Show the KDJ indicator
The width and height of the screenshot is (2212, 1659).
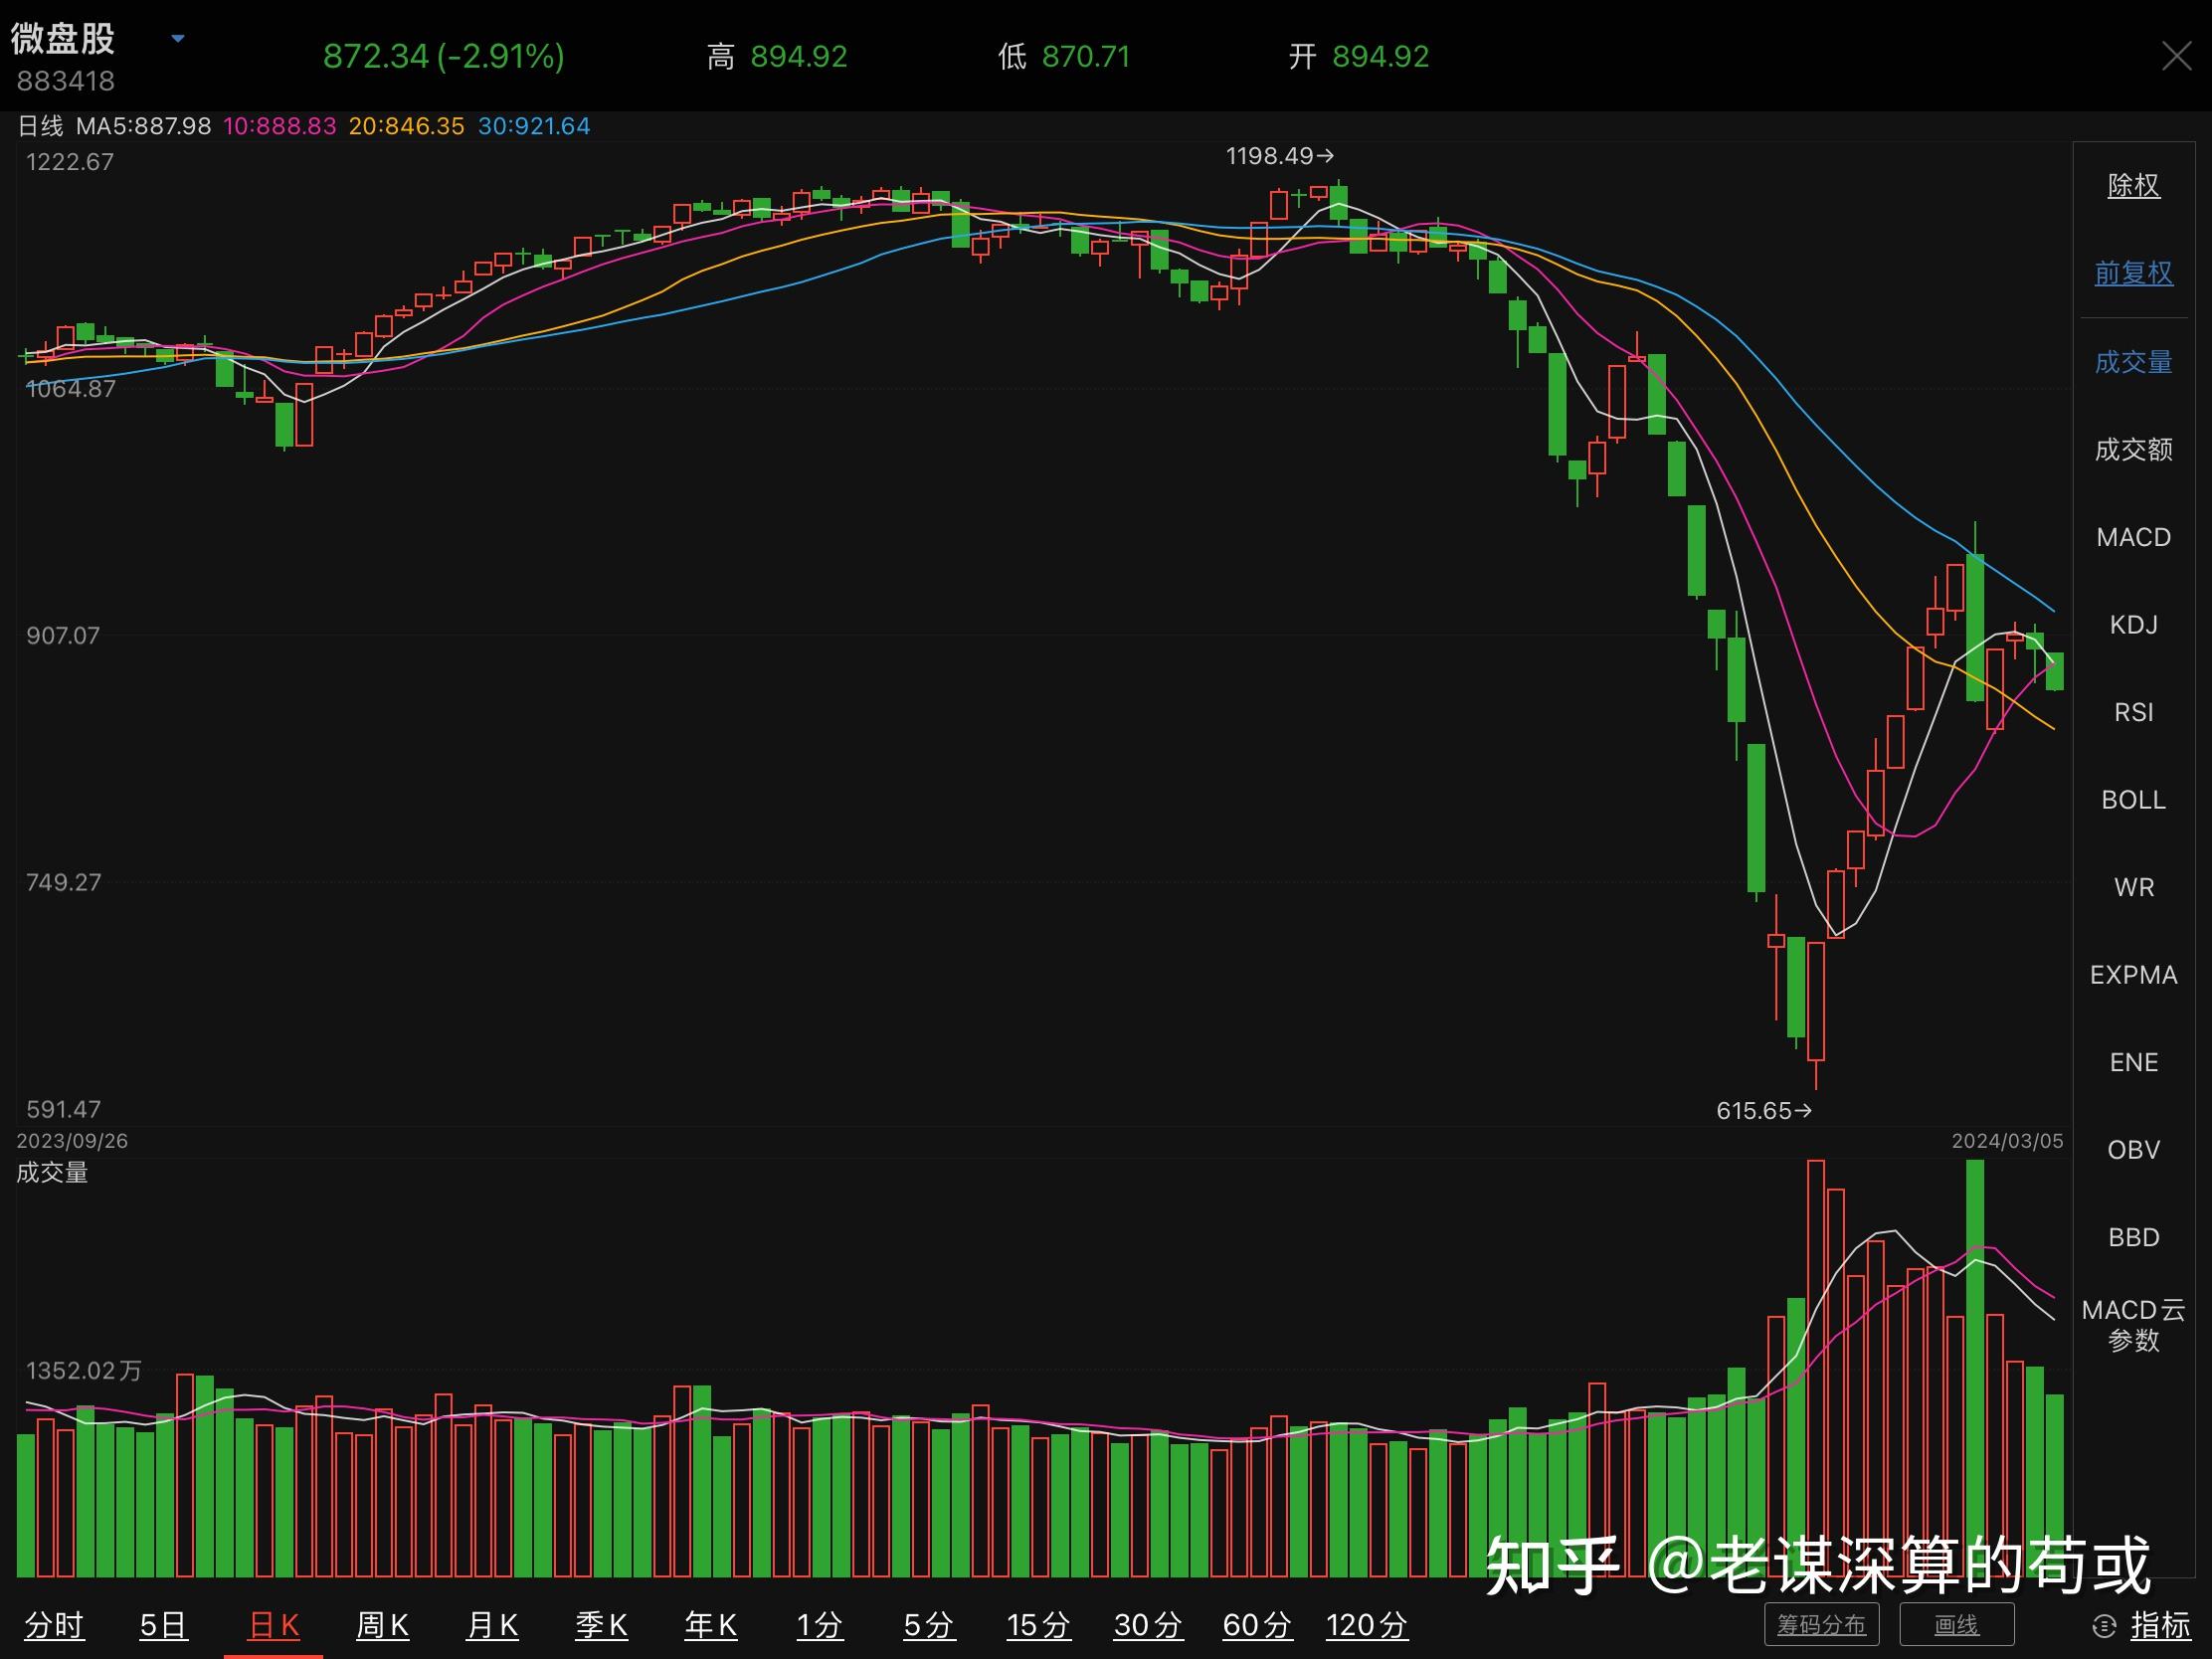(2133, 625)
